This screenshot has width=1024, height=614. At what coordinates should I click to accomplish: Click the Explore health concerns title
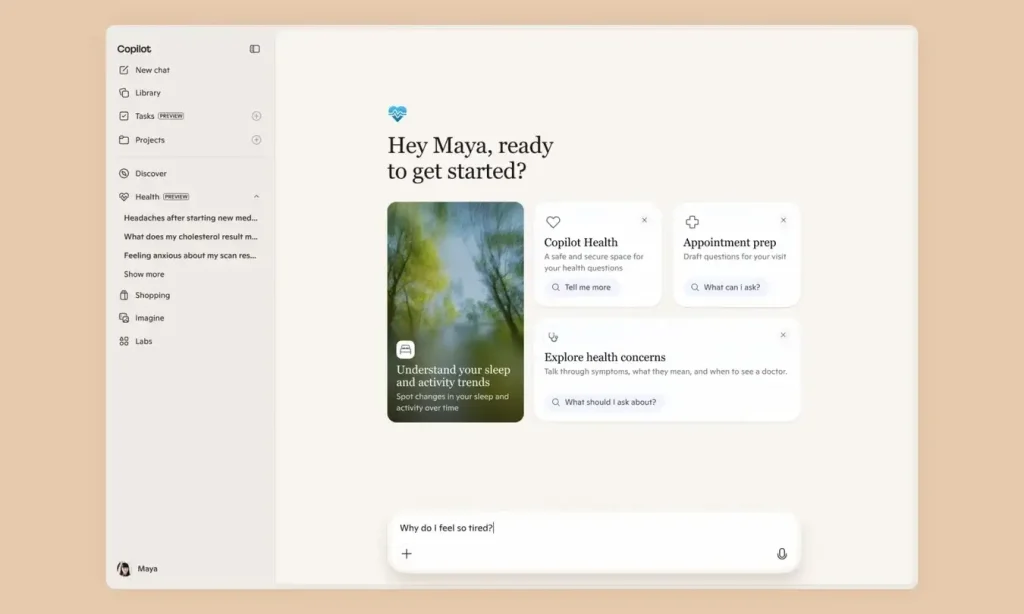[x=605, y=357]
